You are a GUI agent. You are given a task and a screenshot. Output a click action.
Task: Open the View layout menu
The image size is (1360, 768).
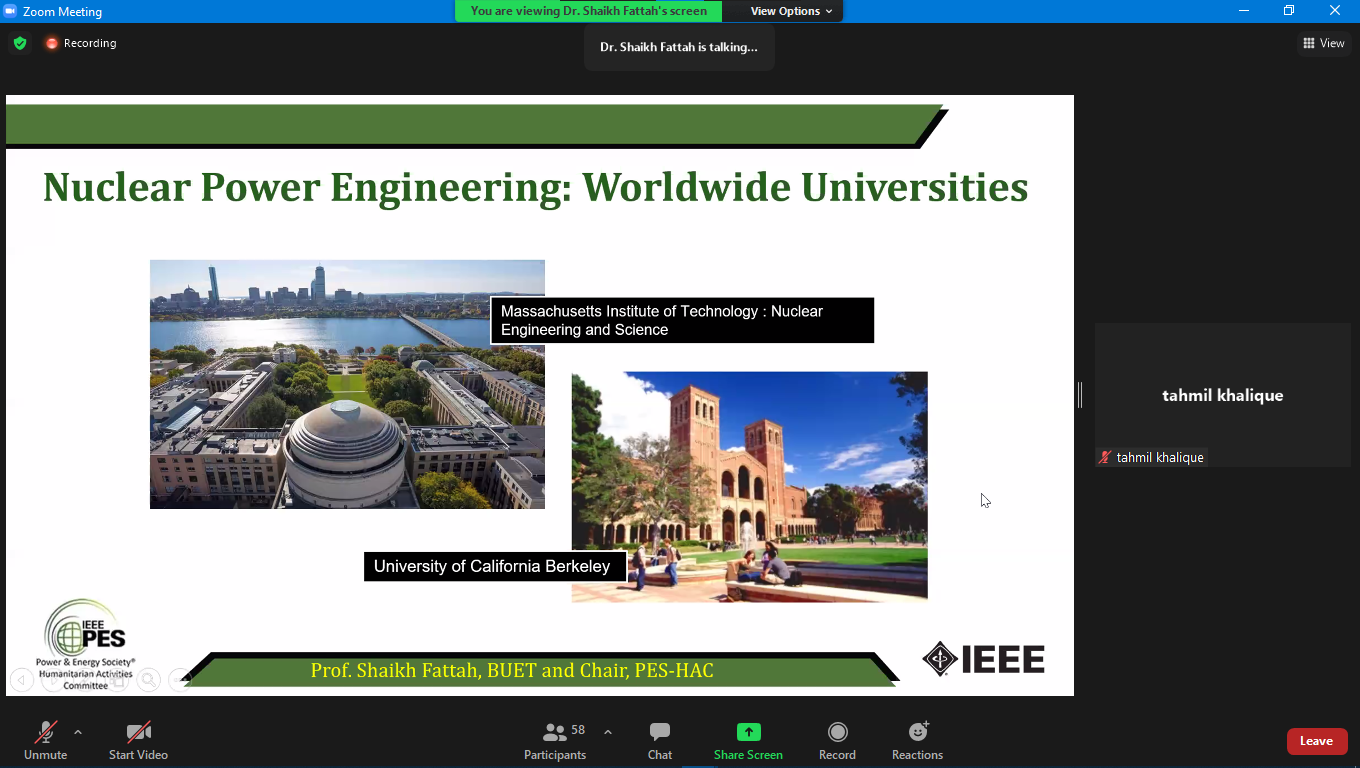click(x=1323, y=43)
